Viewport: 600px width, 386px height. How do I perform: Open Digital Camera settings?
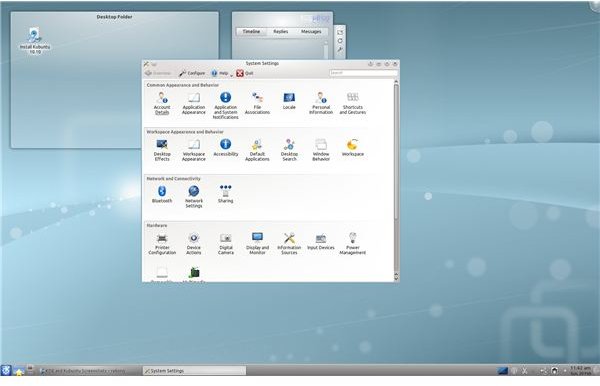coord(225,243)
